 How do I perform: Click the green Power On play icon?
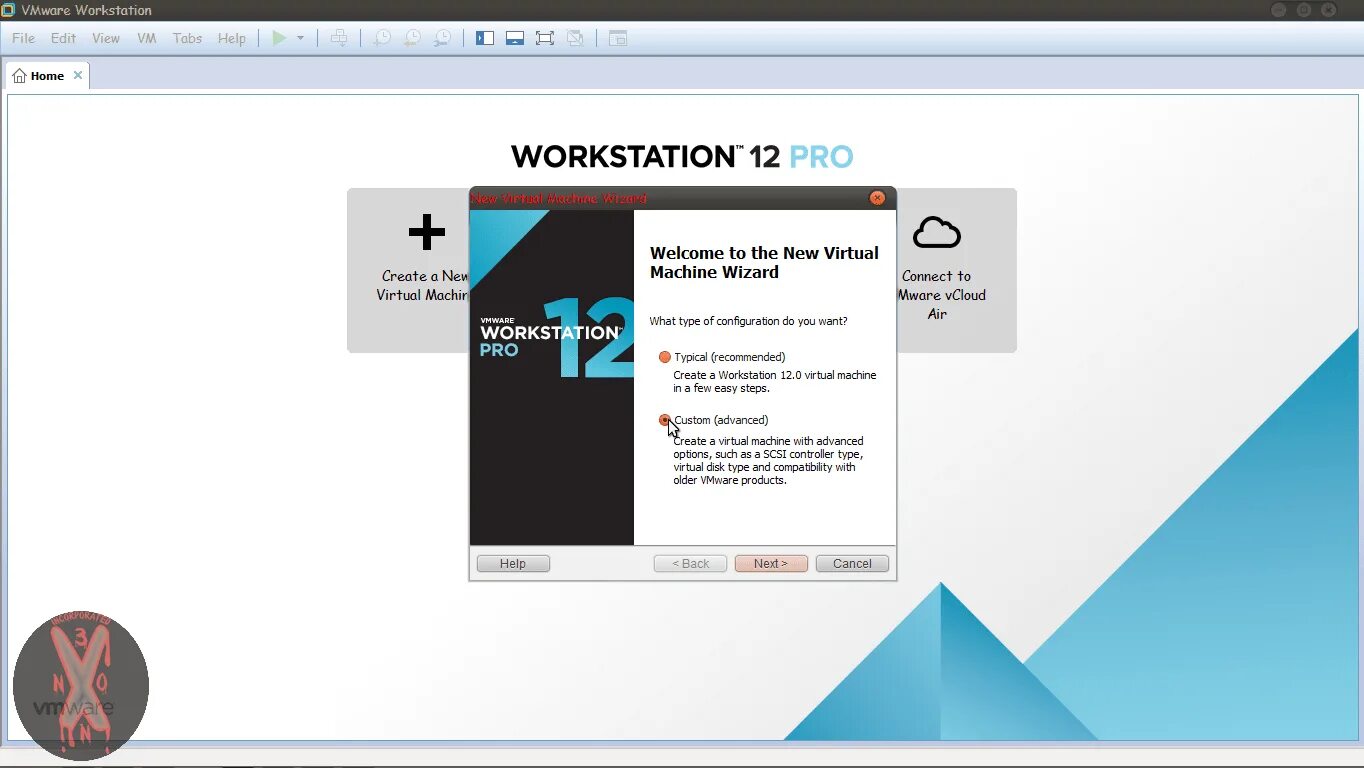click(x=279, y=38)
